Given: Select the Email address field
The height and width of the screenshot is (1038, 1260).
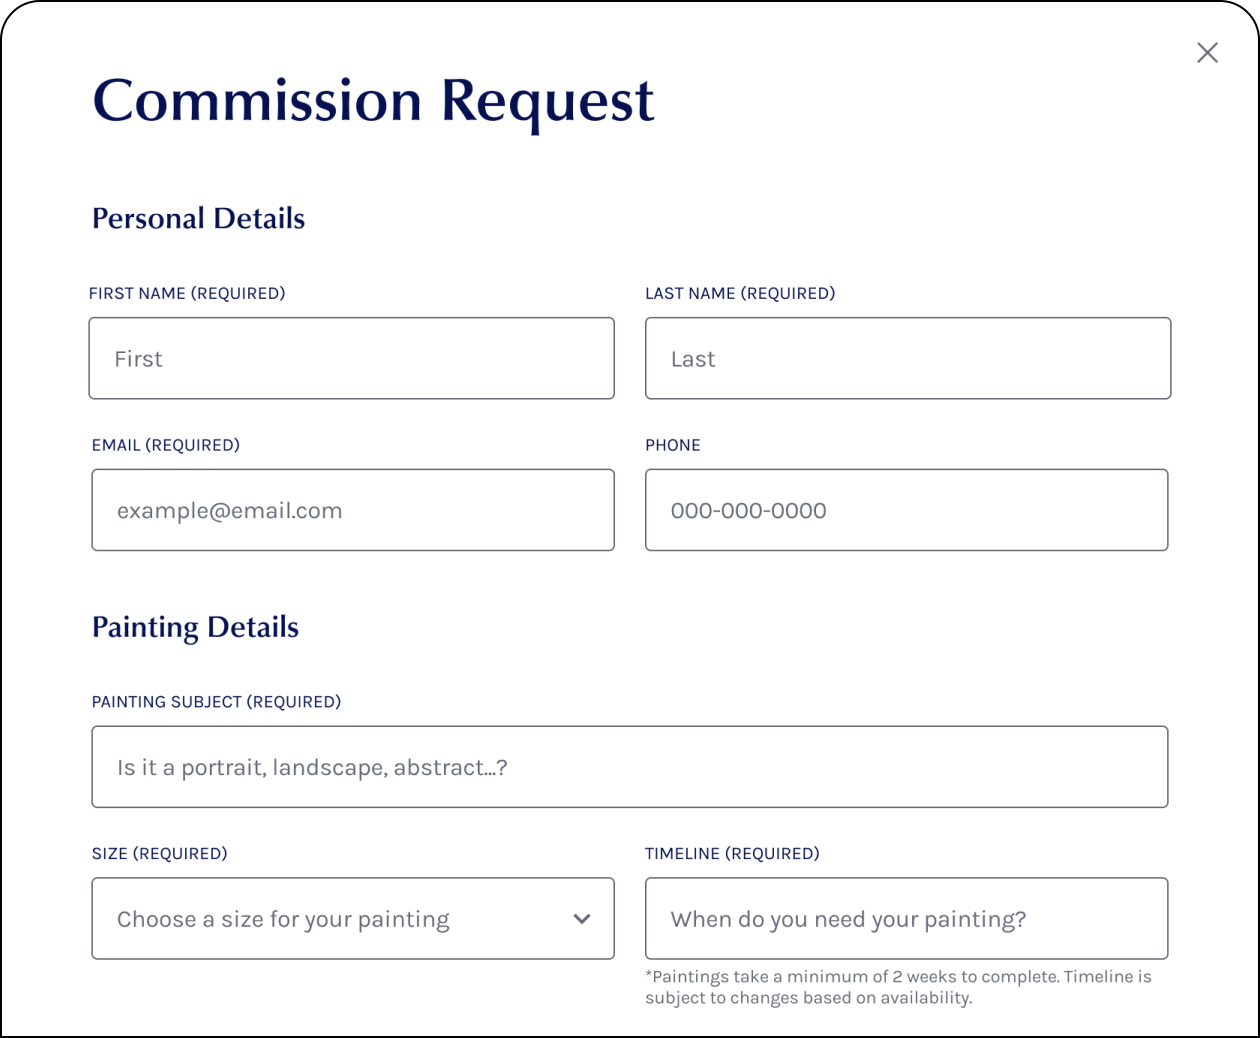Looking at the screenshot, I should click(352, 510).
